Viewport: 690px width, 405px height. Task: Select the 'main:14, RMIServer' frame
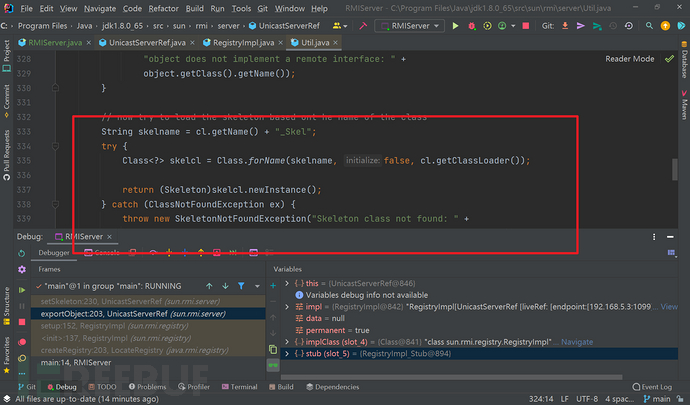pyautogui.click(x=148, y=363)
